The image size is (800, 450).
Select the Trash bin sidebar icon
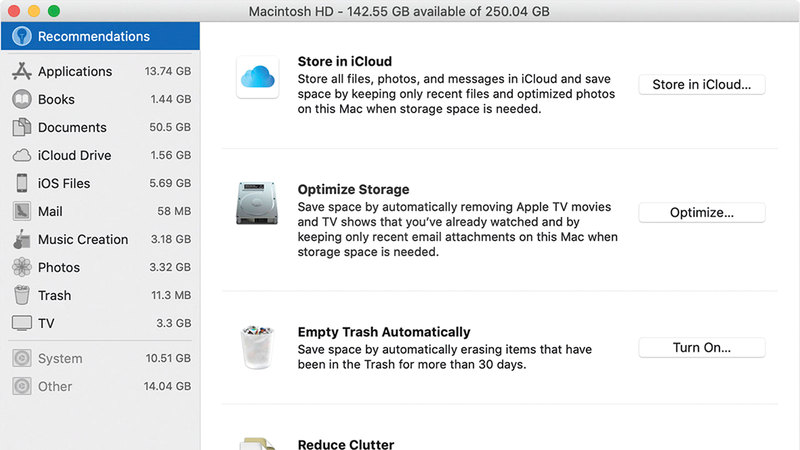[x=21, y=296]
